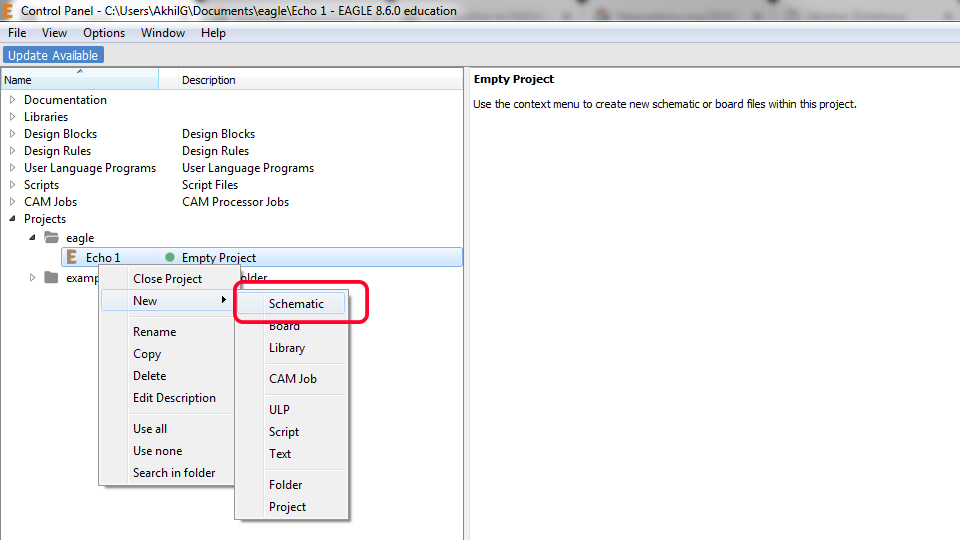The width and height of the screenshot is (960, 540).
Task: Create a new CAM Job from submenu
Action: 291,378
